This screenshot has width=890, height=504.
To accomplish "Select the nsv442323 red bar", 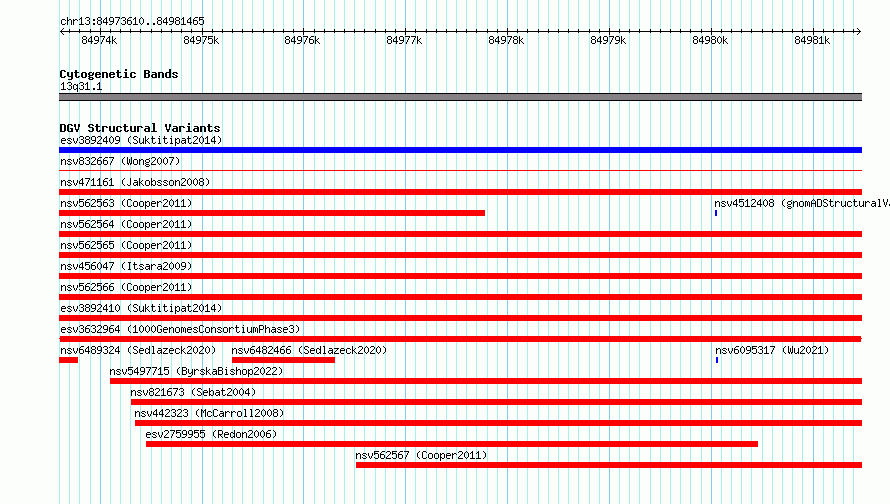I will 498,423.
